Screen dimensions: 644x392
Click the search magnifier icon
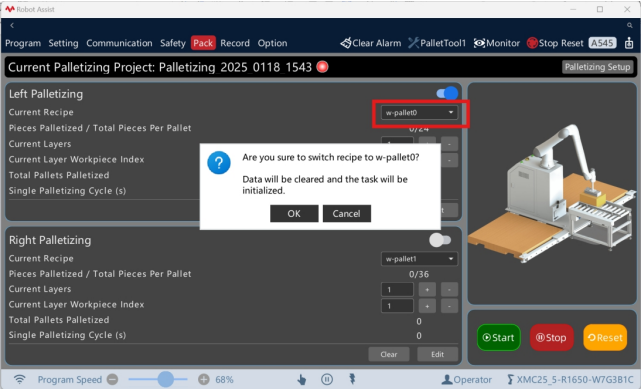click(630, 25)
